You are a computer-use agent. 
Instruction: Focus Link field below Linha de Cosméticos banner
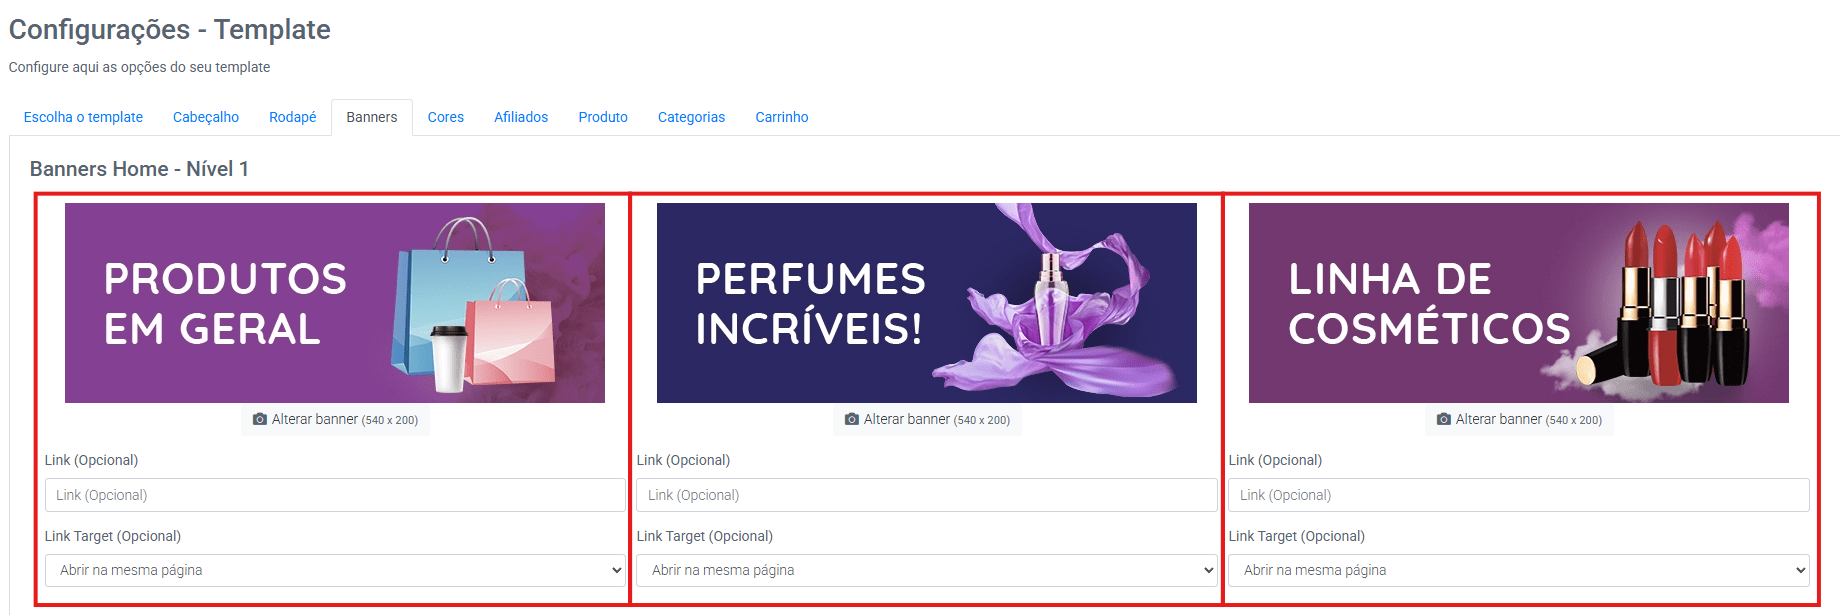tap(1519, 495)
